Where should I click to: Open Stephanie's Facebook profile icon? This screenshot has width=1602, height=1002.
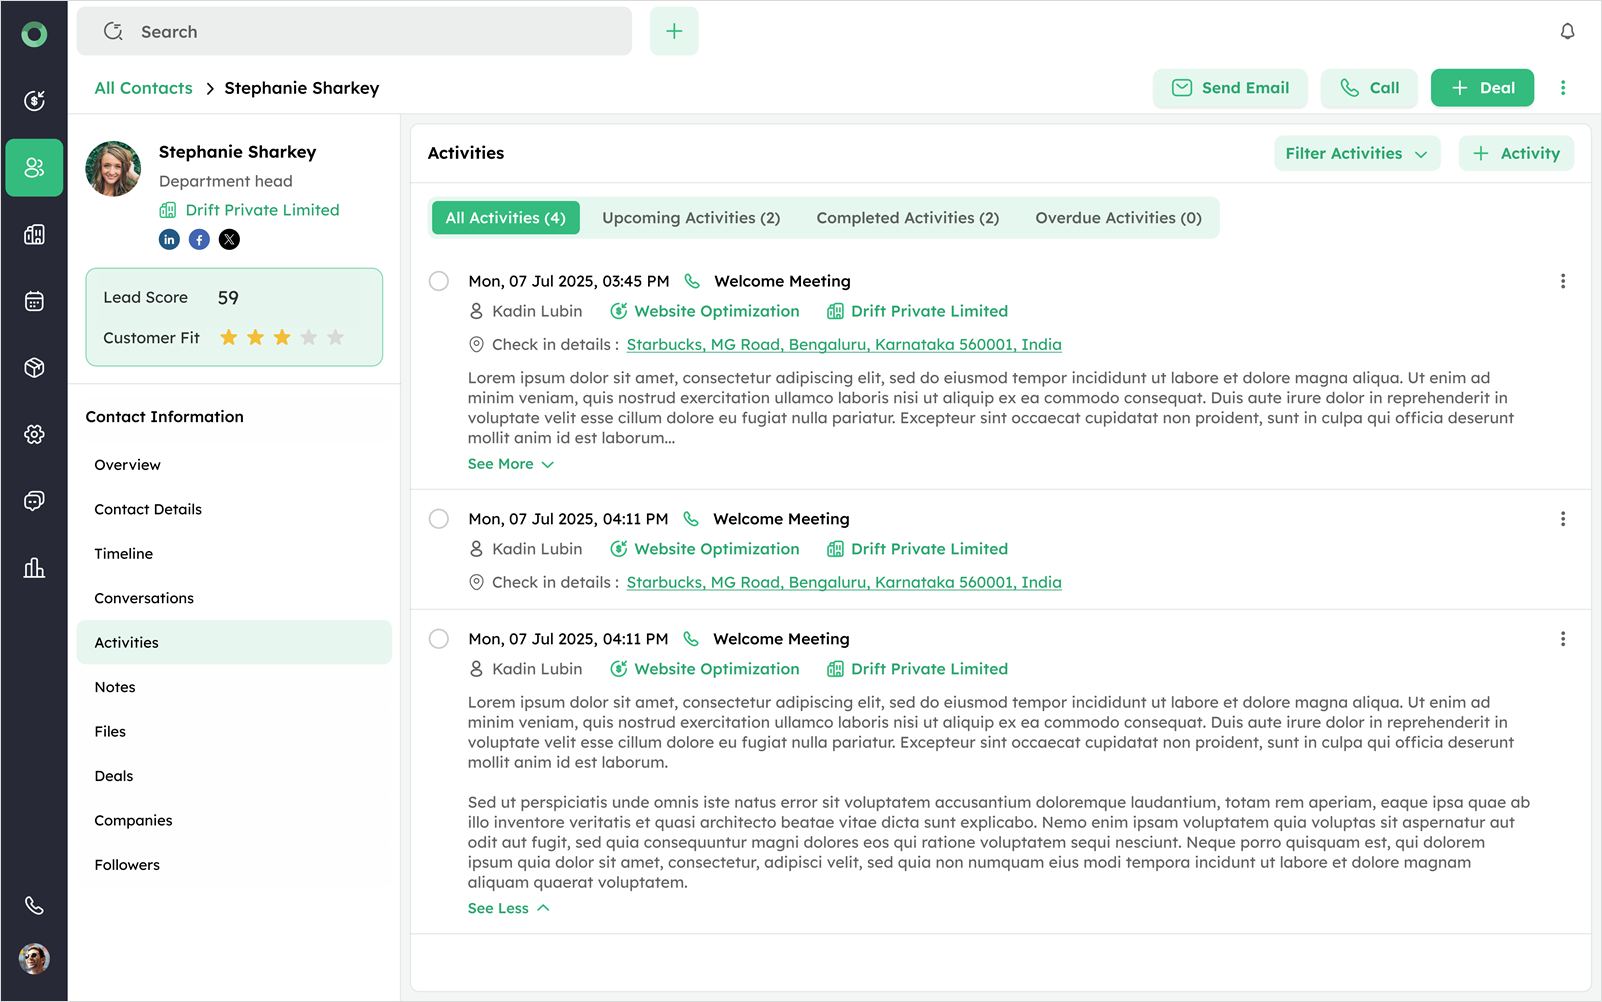pyautogui.click(x=199, y=239)
